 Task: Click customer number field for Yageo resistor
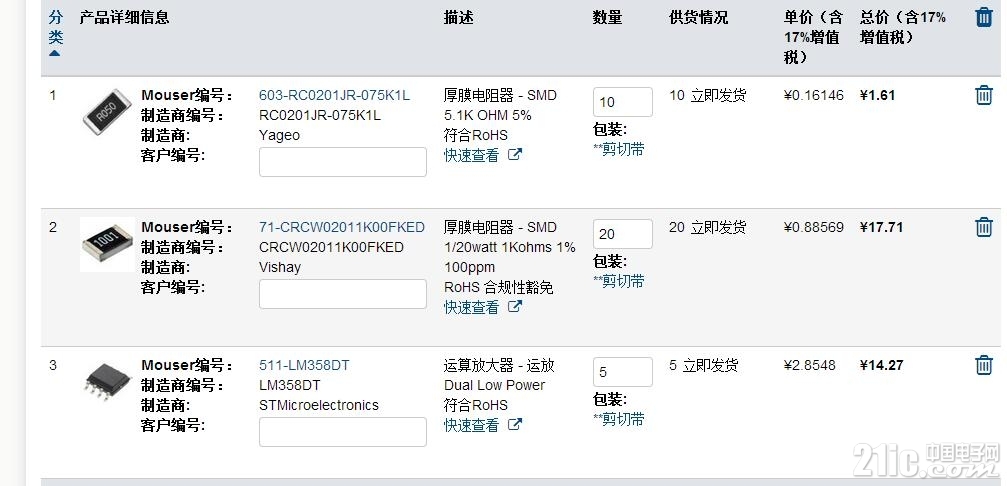point(343,162)
